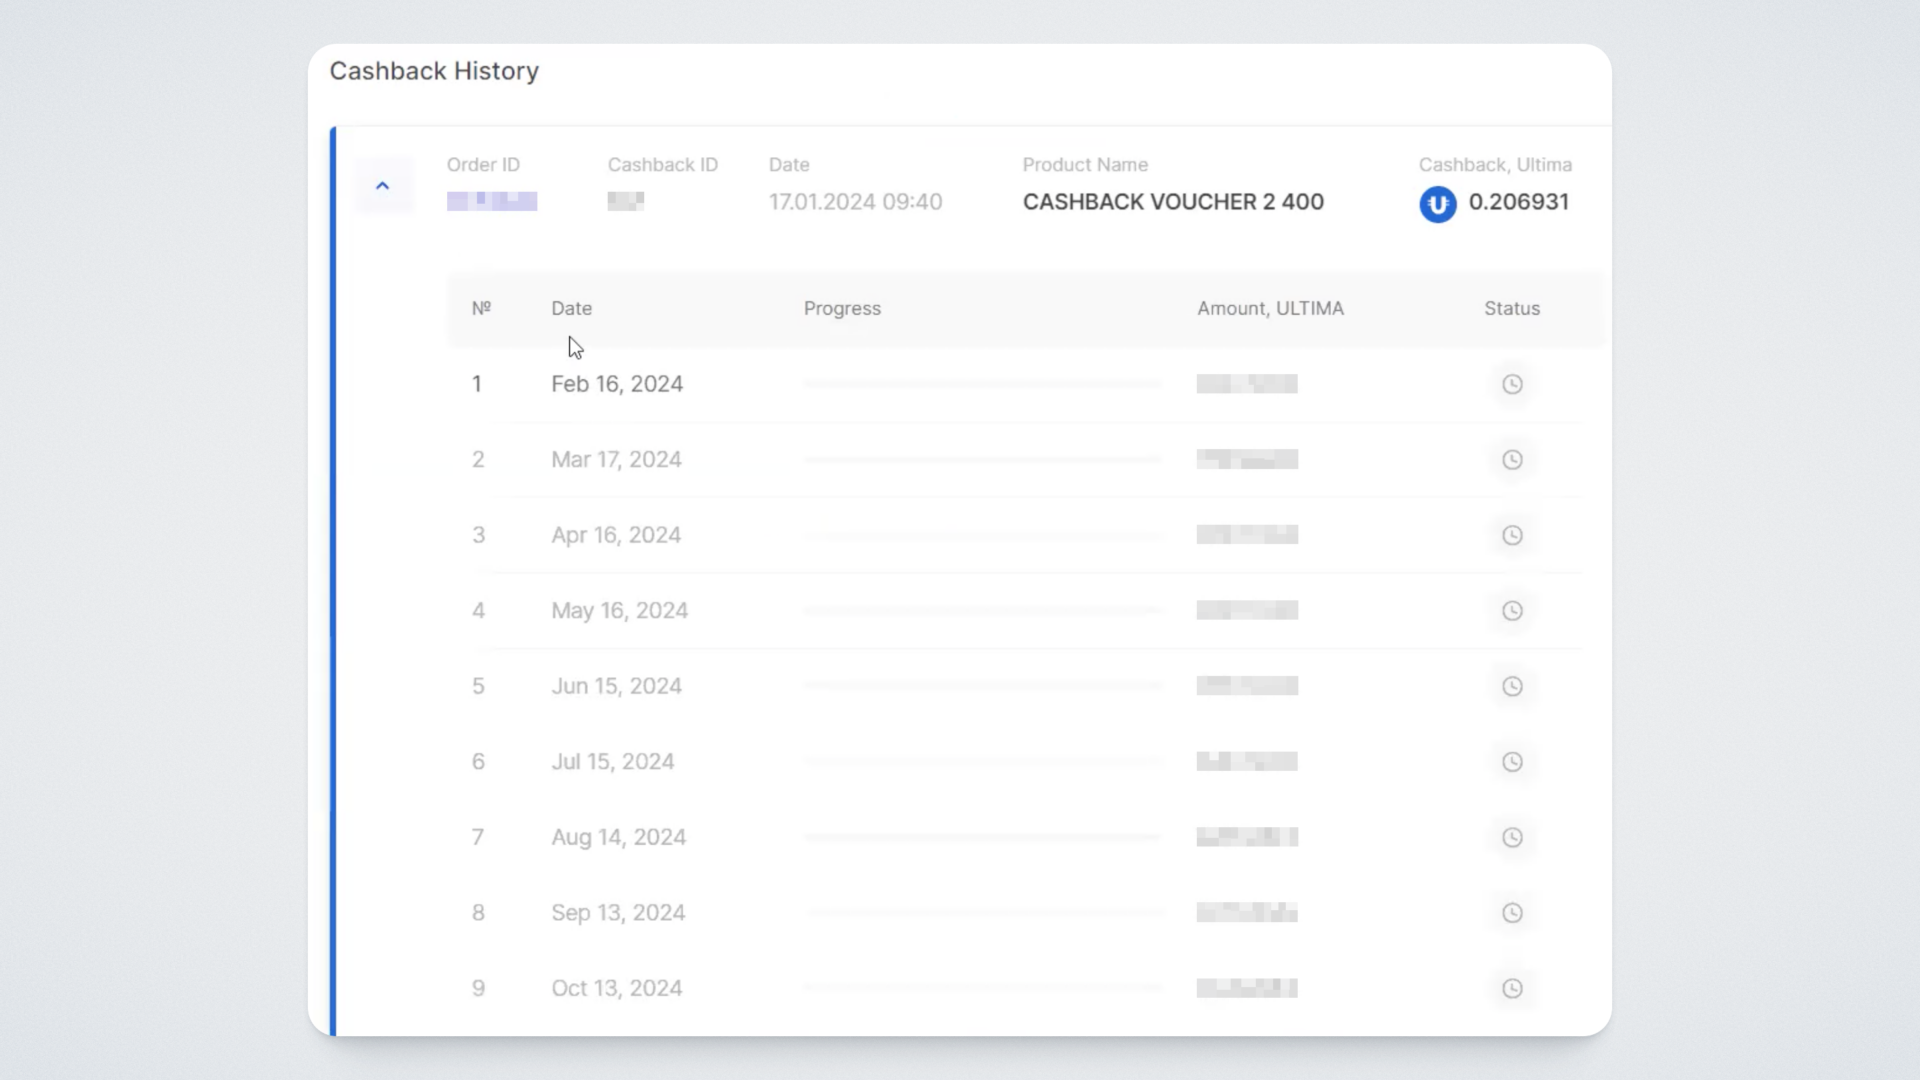Click the Amount, ULTIMA column header
The height and width of the screenshot is (1080, 1920).
(1270, 309)
